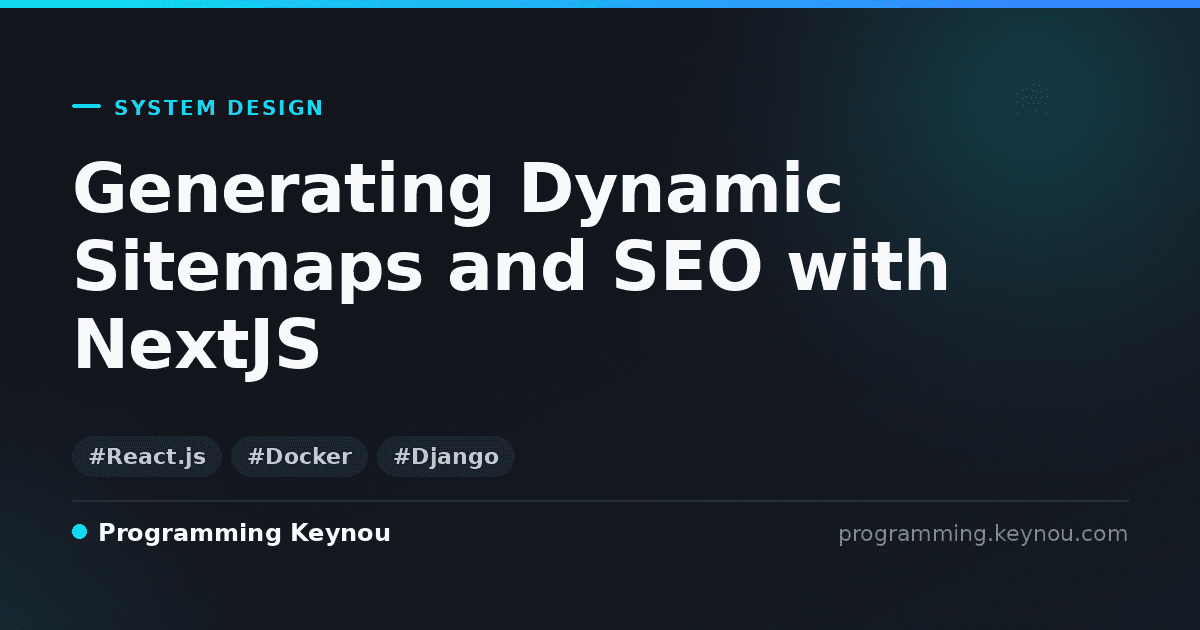The image size is (1200, 630).
Task: Click the headline 'Generating Dynamic Sitemaps and SEO with NextJS'
Action: (x=511, y=269)
